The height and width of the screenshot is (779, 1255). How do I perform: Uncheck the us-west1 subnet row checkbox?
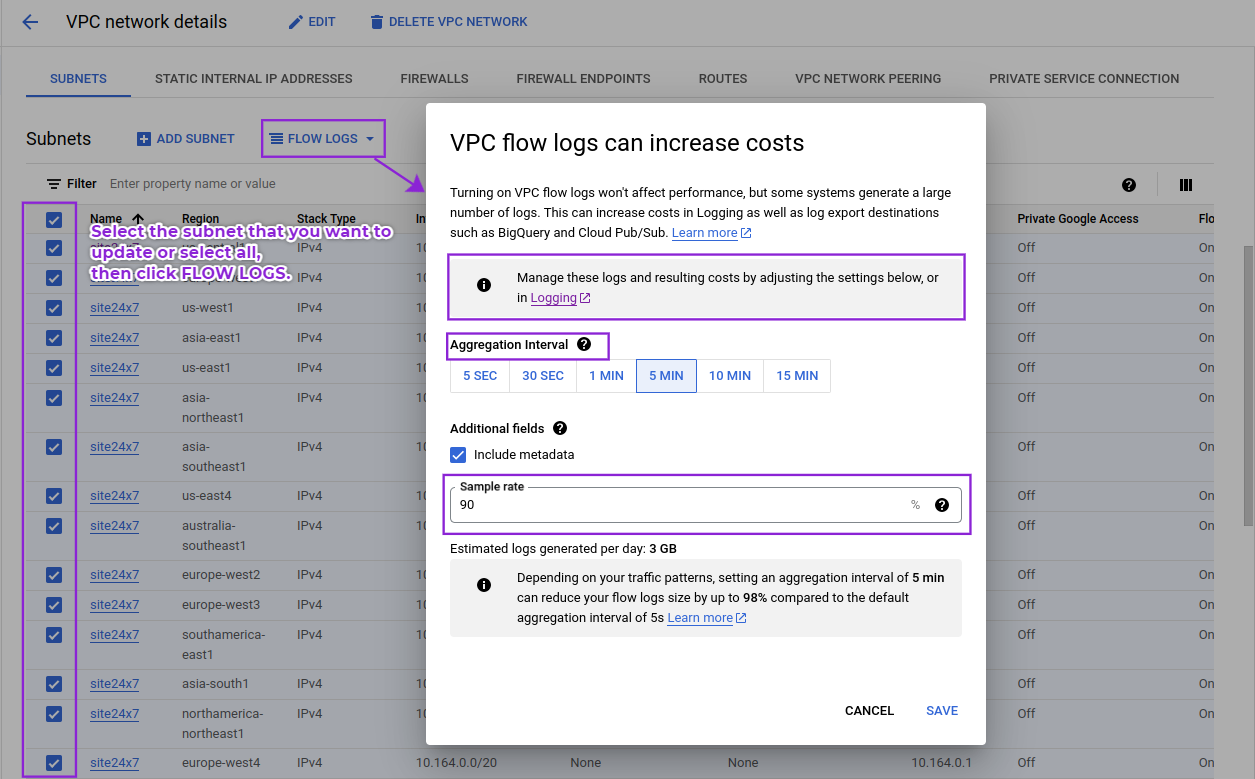point(53,307)
